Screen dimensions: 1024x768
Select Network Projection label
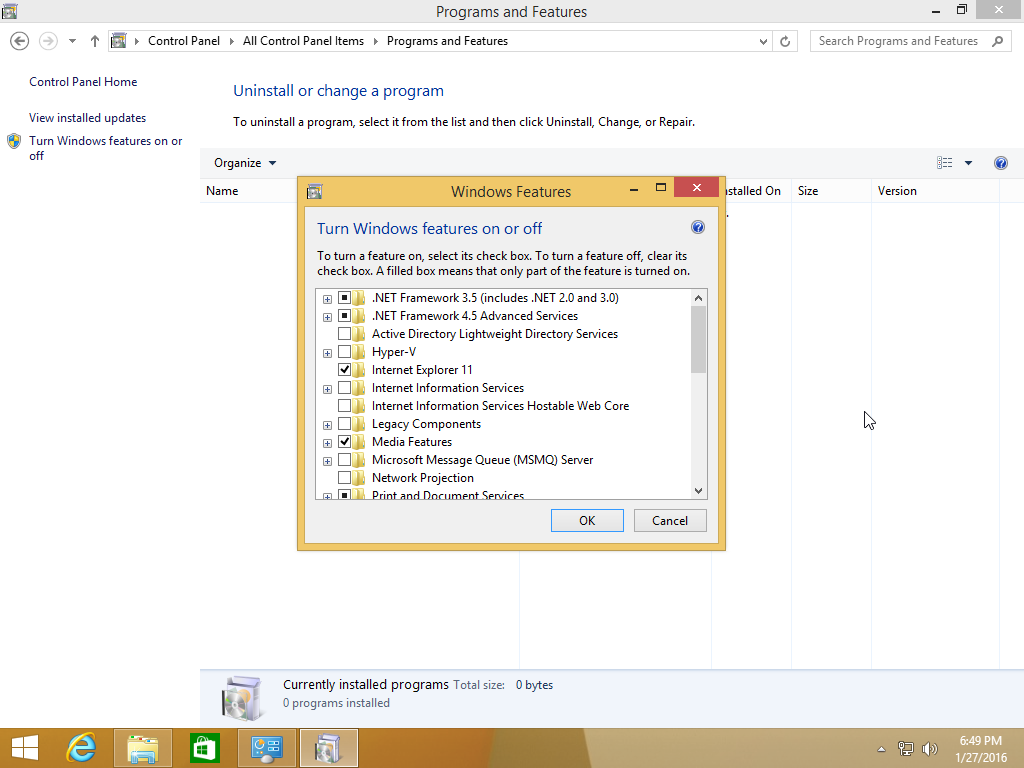tap(423, 478)
